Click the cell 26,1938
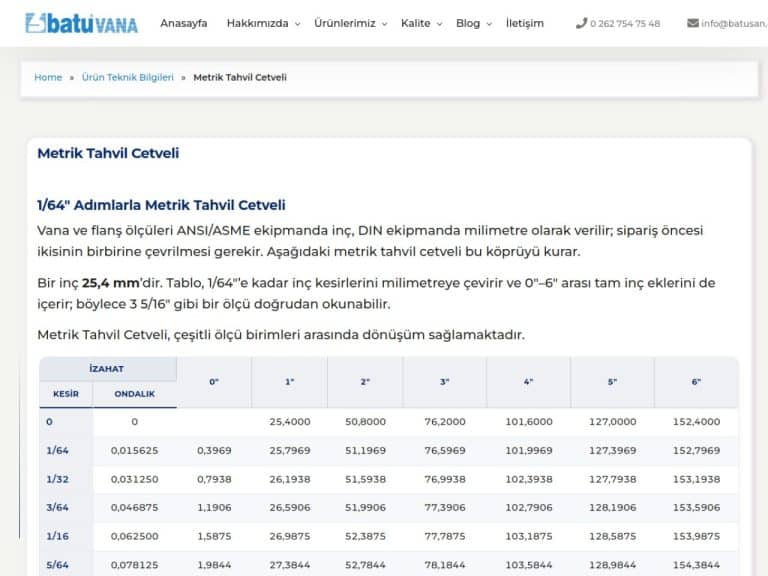768x576 pixels. (x=290, y=479)
